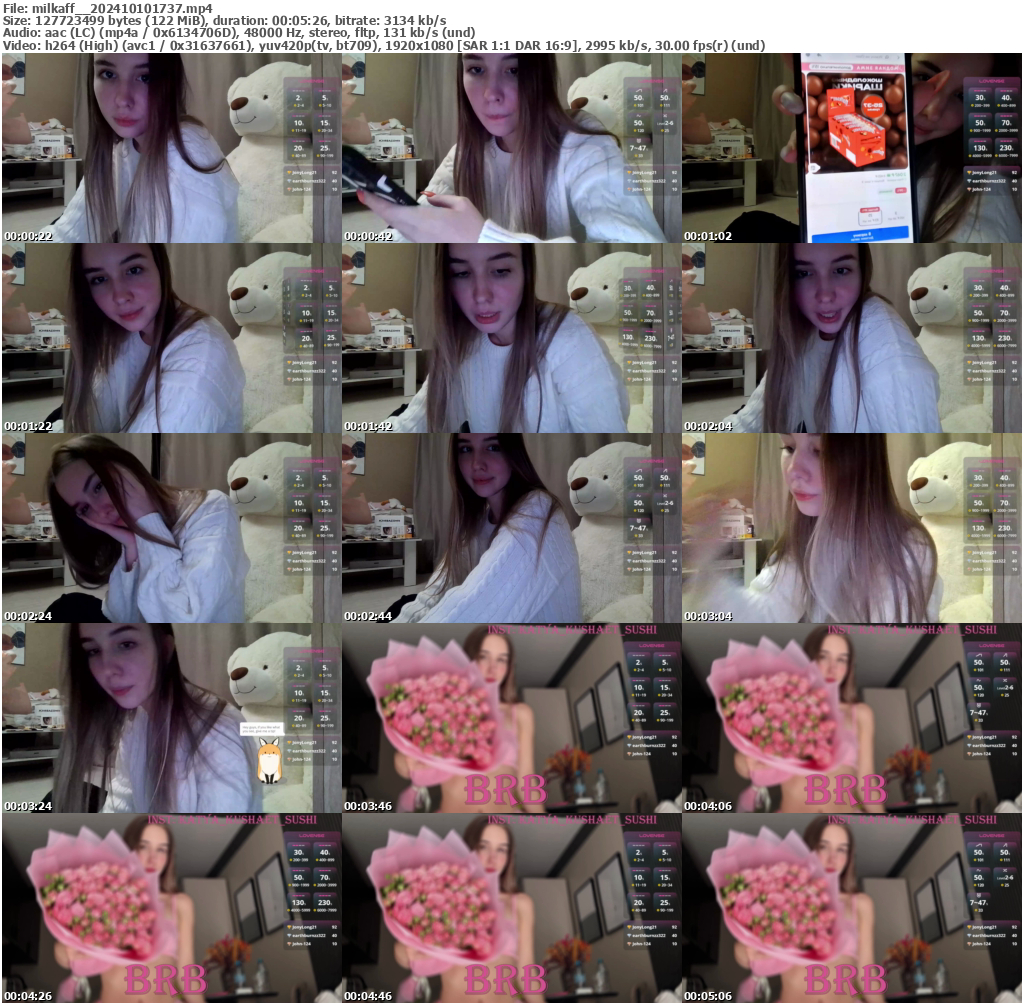The width and height of the screenshot is (1024, 1003).
Task: Open the INST: NATAL_KUSHALT_SUSHI caption link
Action: pyautogui.click(x=573, y=629)
